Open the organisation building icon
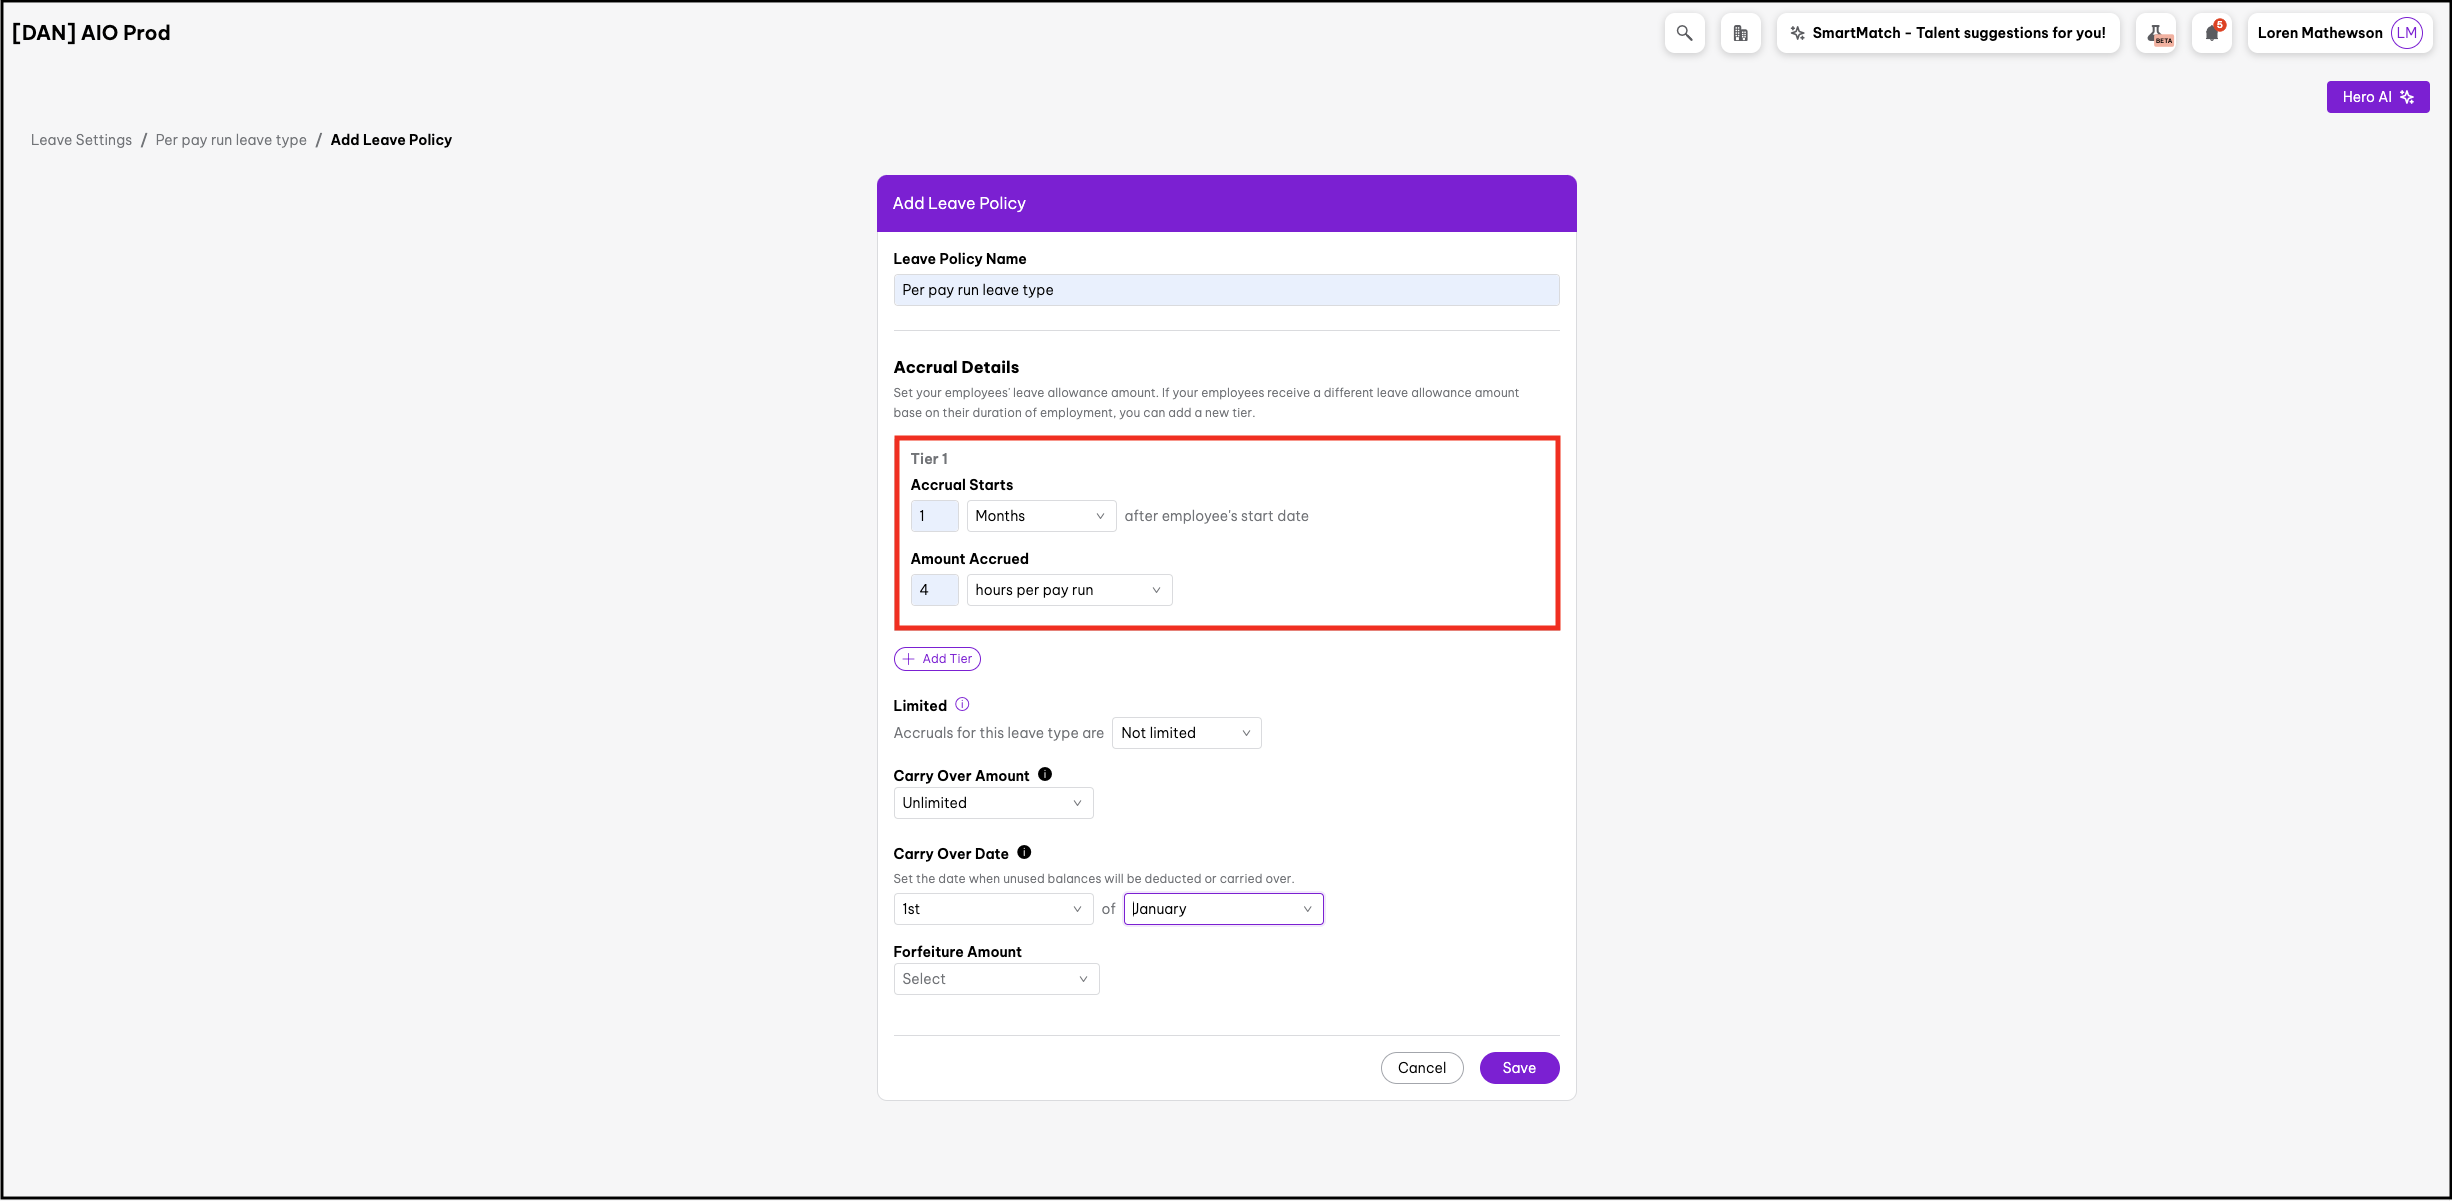Image resolution: width=2452 pixels, height=1201 pixels. (x=1740, y=33)
